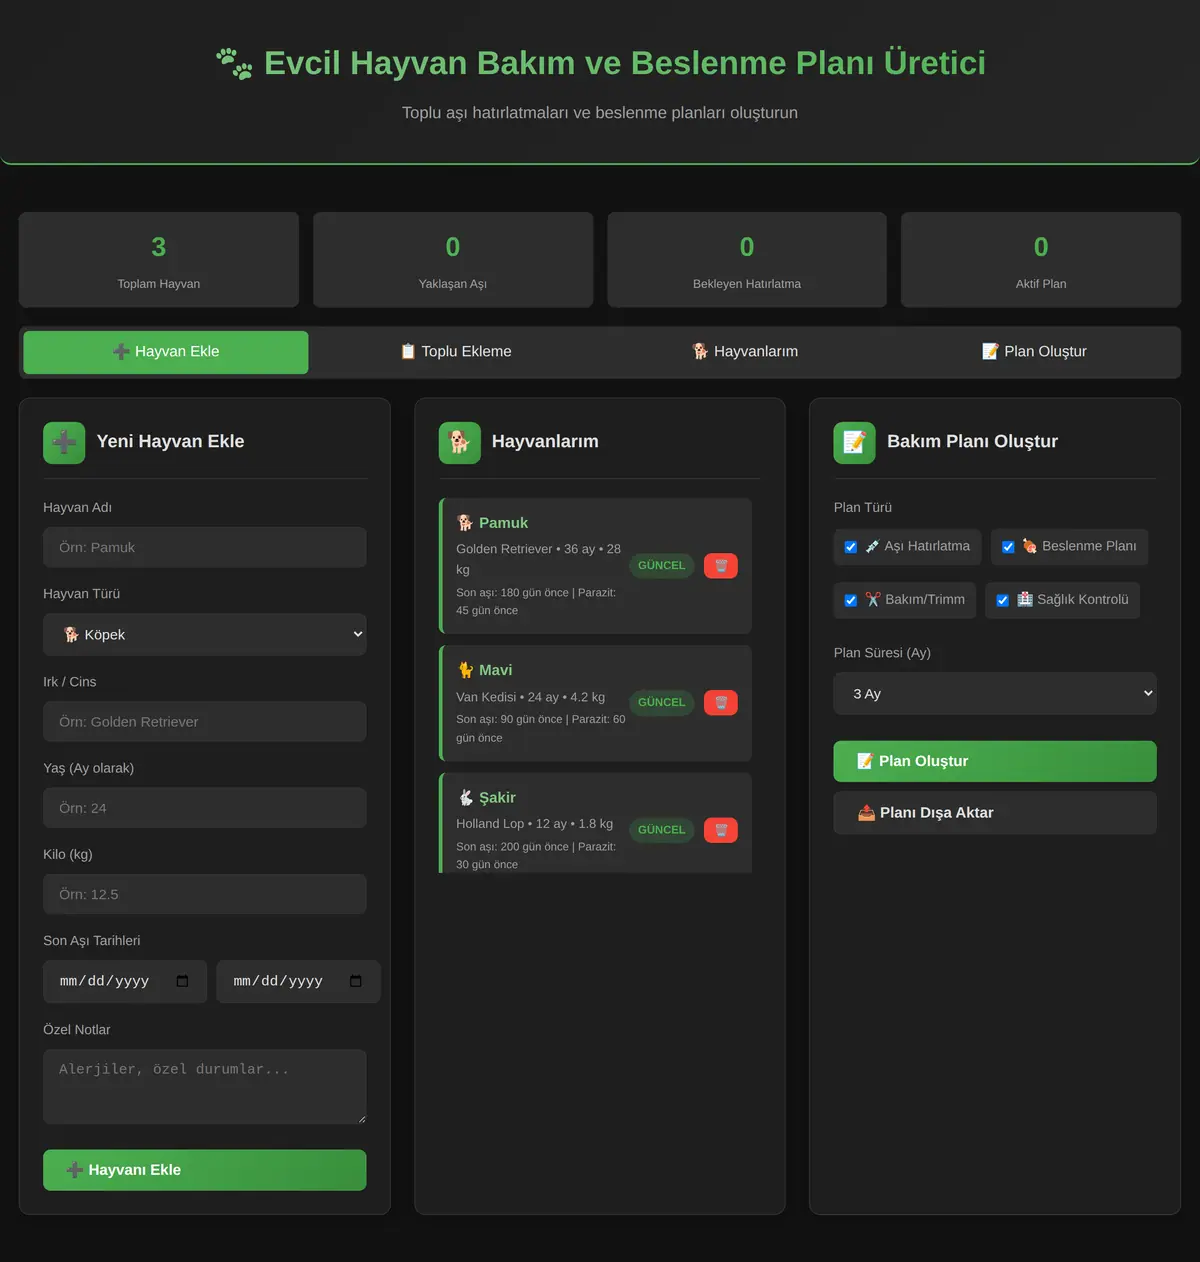Click the cat icon next to Mavi
Screen dimensions: 1200x1262
point(465,670)
